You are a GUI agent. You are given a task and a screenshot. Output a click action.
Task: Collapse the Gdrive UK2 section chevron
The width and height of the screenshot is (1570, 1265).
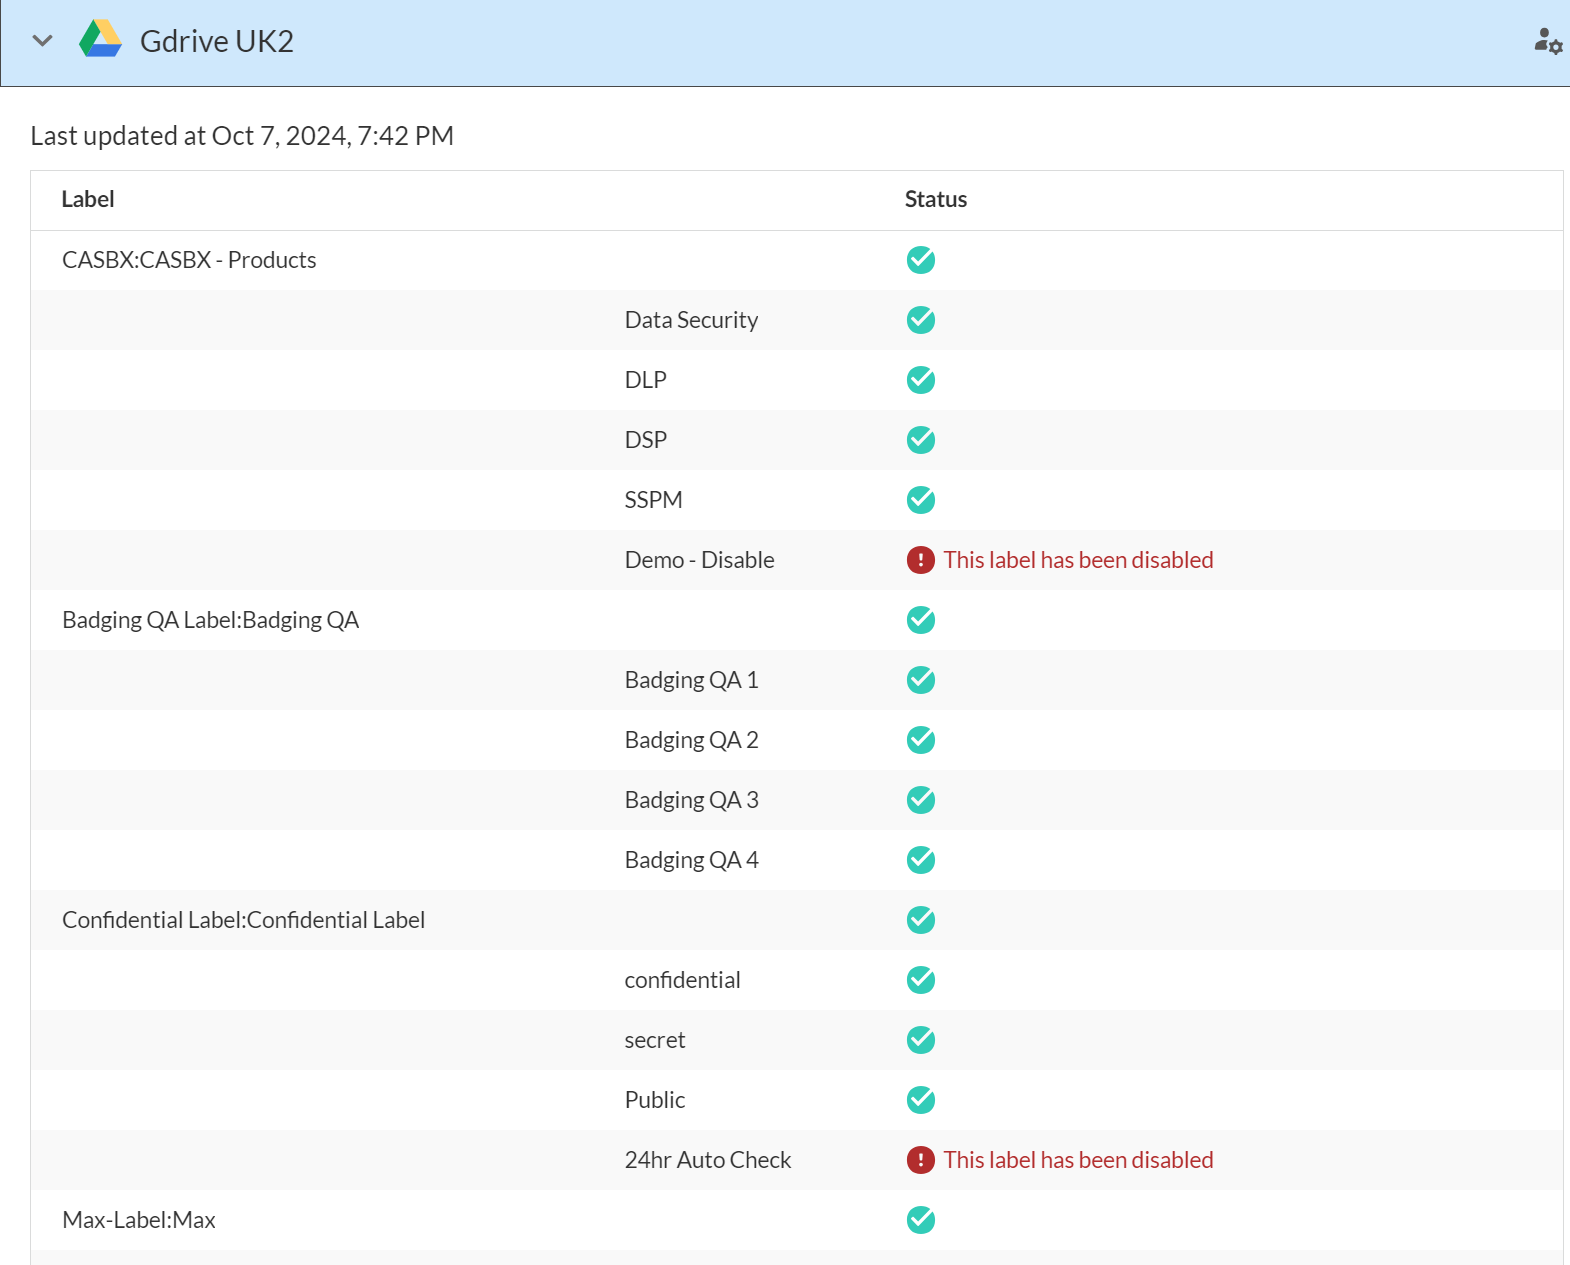coord(42,41)
